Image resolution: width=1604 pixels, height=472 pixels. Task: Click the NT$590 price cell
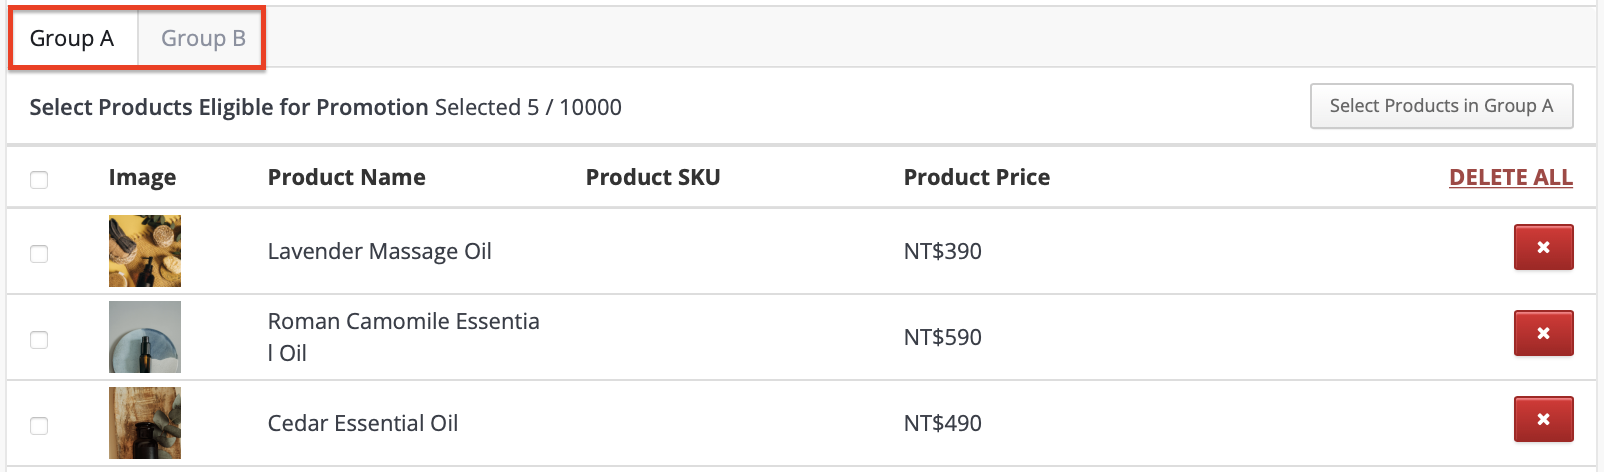click(x=942, y=337)
